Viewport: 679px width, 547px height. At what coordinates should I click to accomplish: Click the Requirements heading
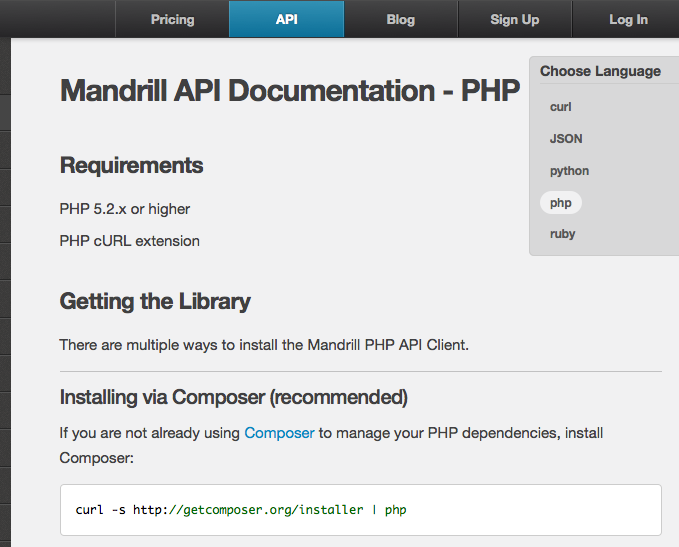[x=131, y=165]
